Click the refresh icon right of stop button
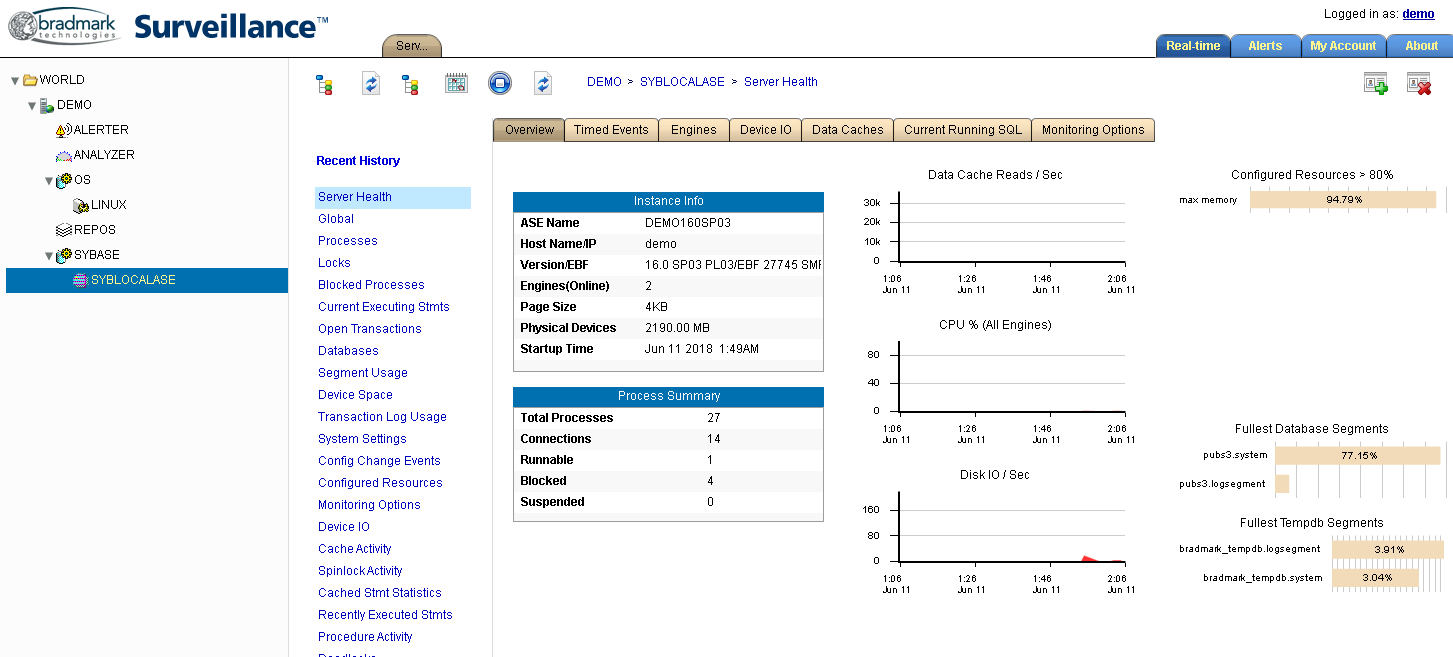This screenshot has height=657, width=1453. point(543,83)
